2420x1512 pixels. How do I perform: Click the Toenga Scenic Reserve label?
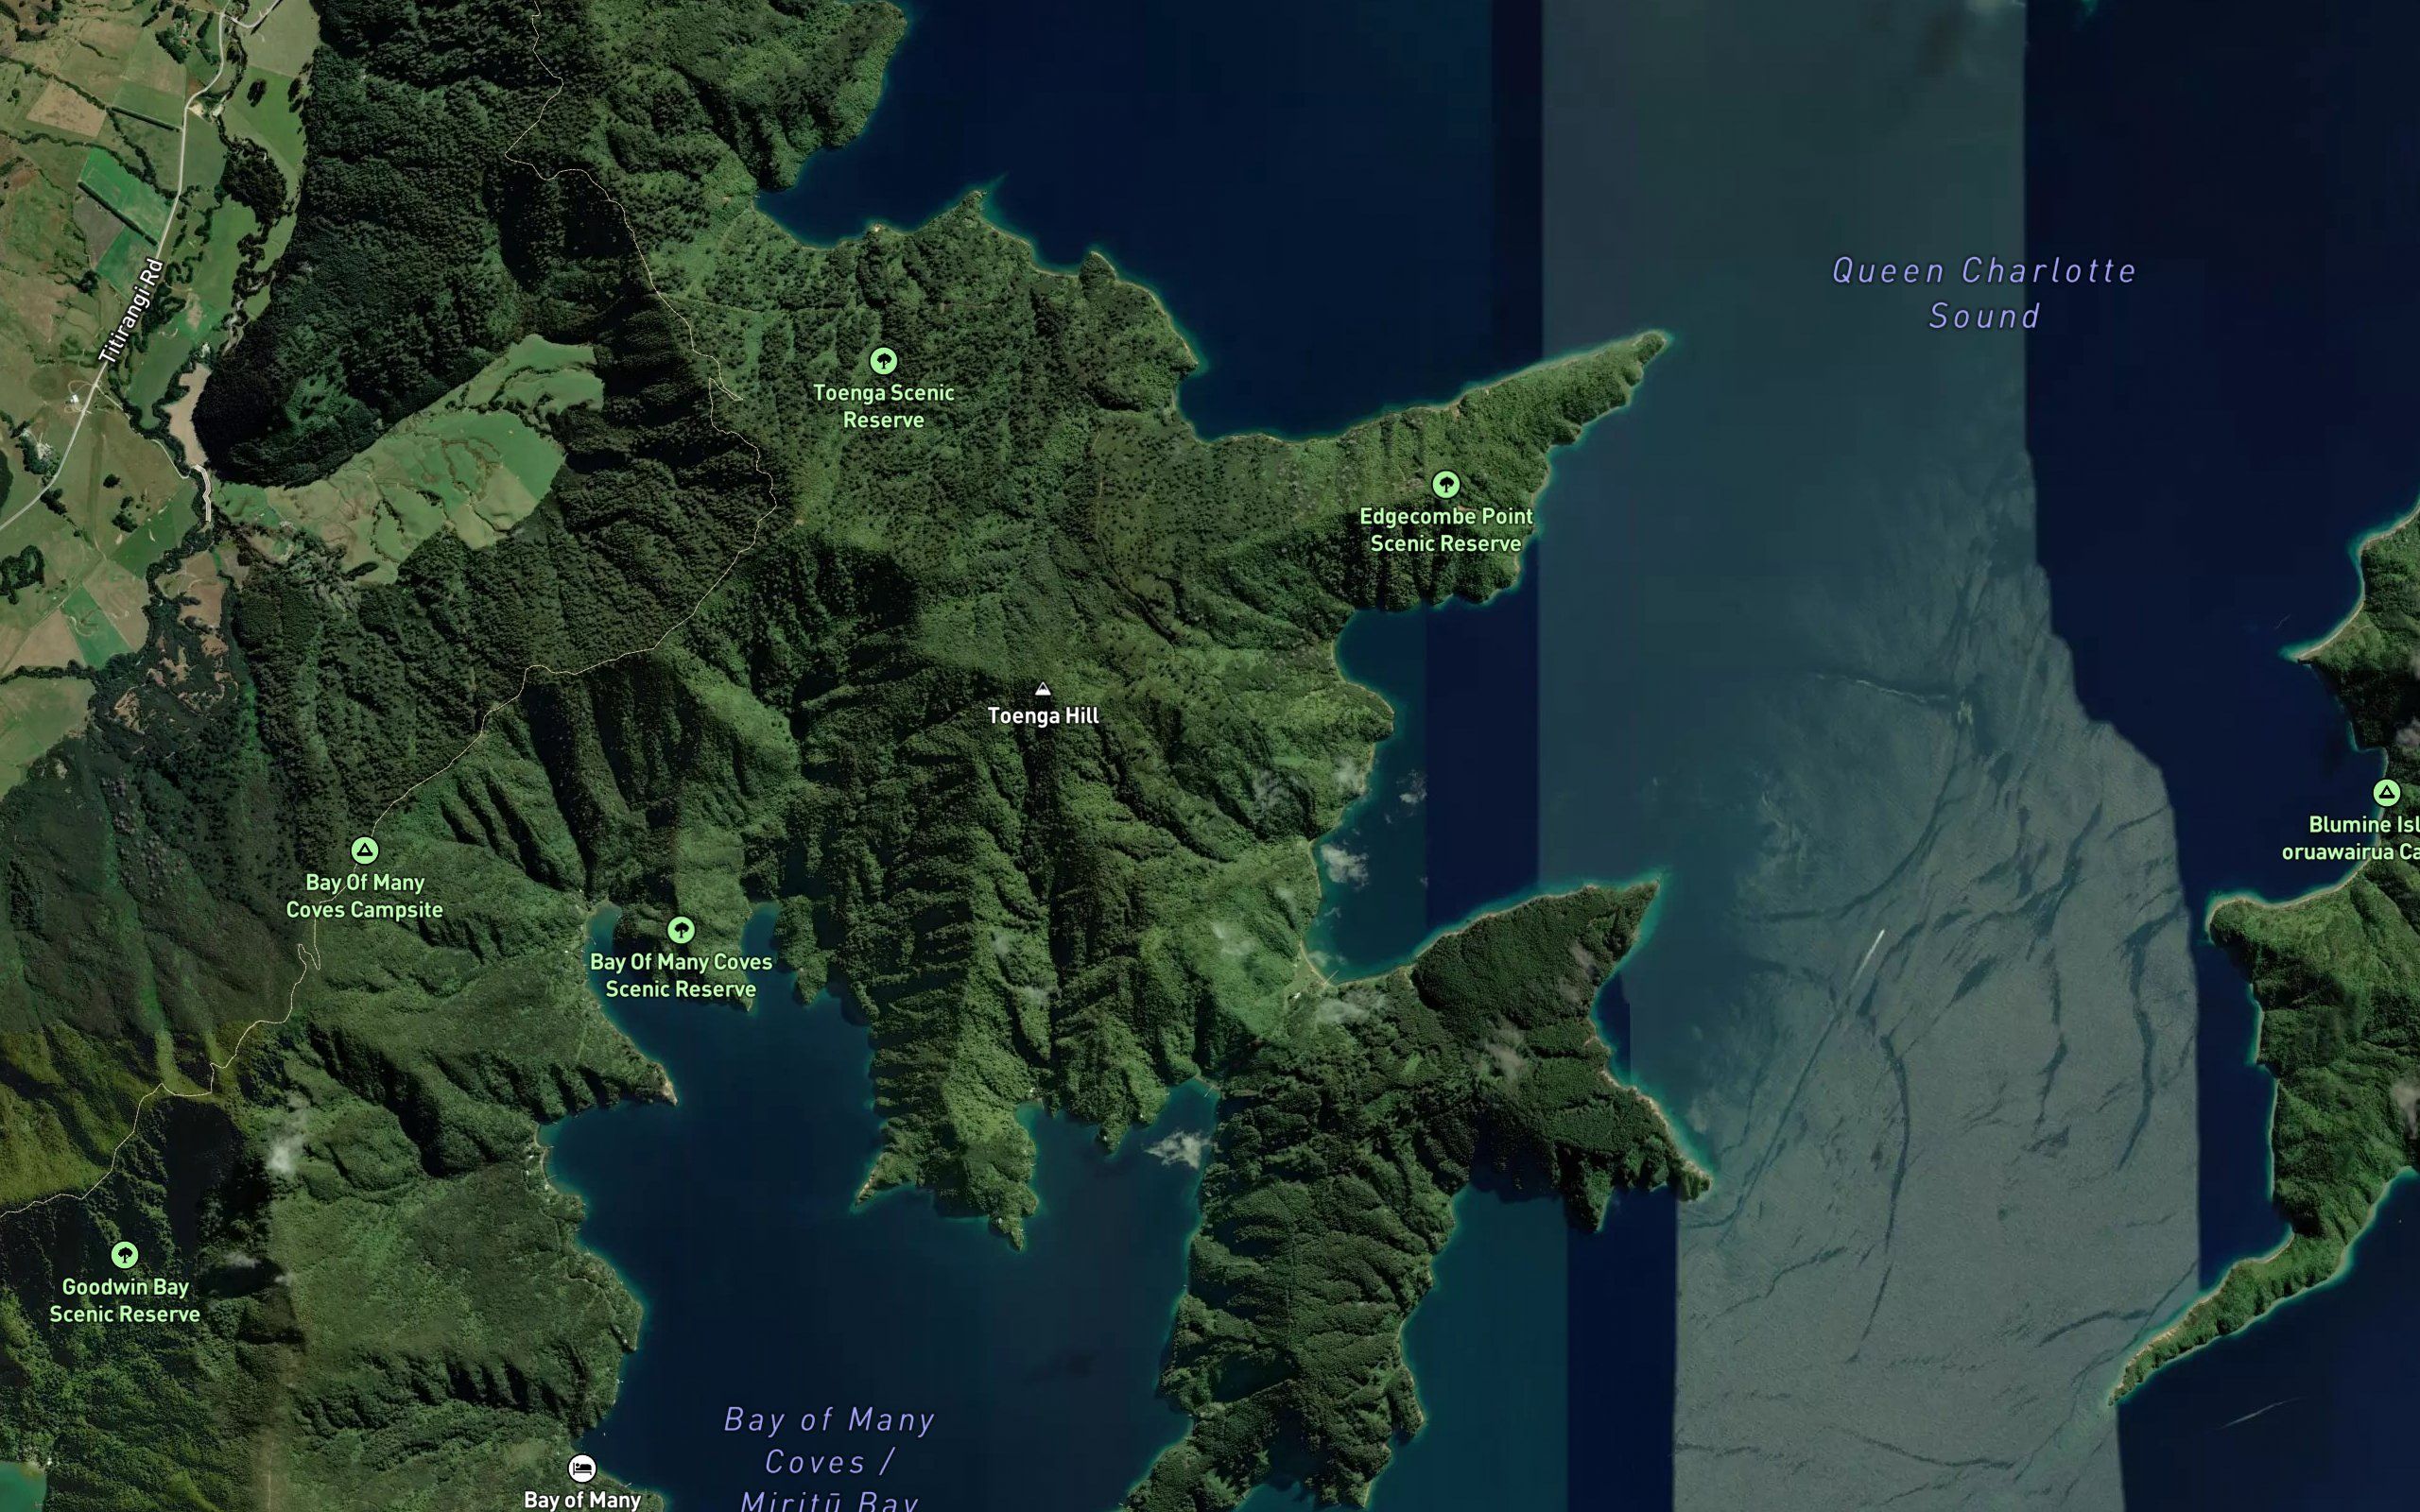click(x=883, y=406)
